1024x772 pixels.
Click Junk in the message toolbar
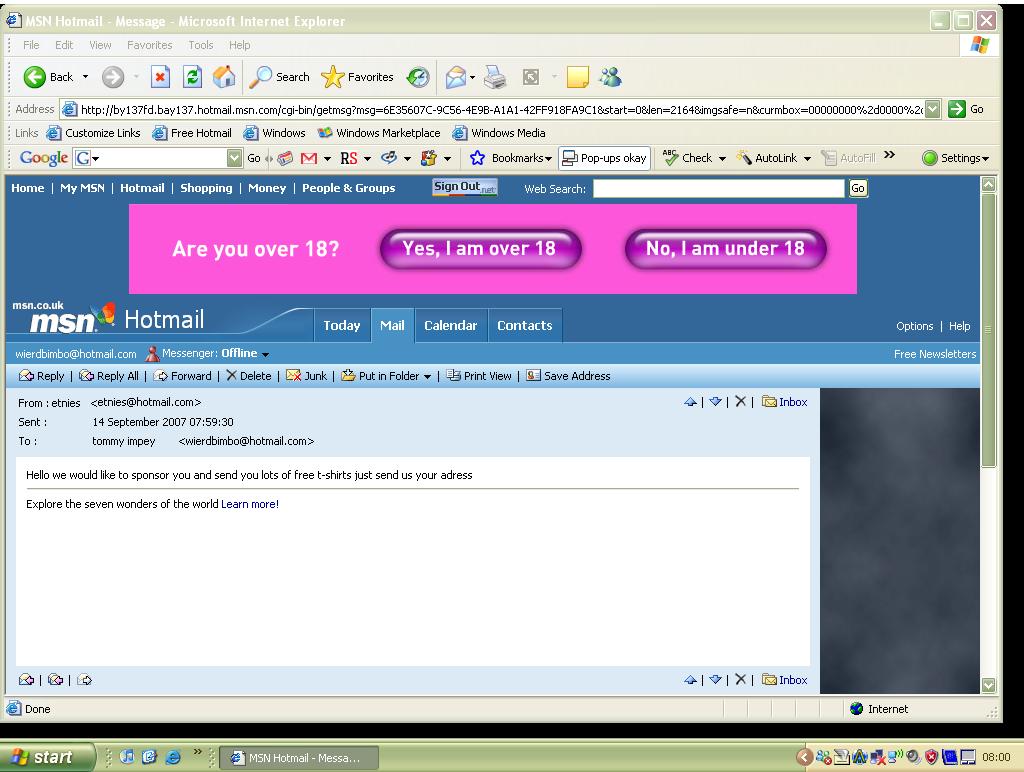tap(307, 376)
